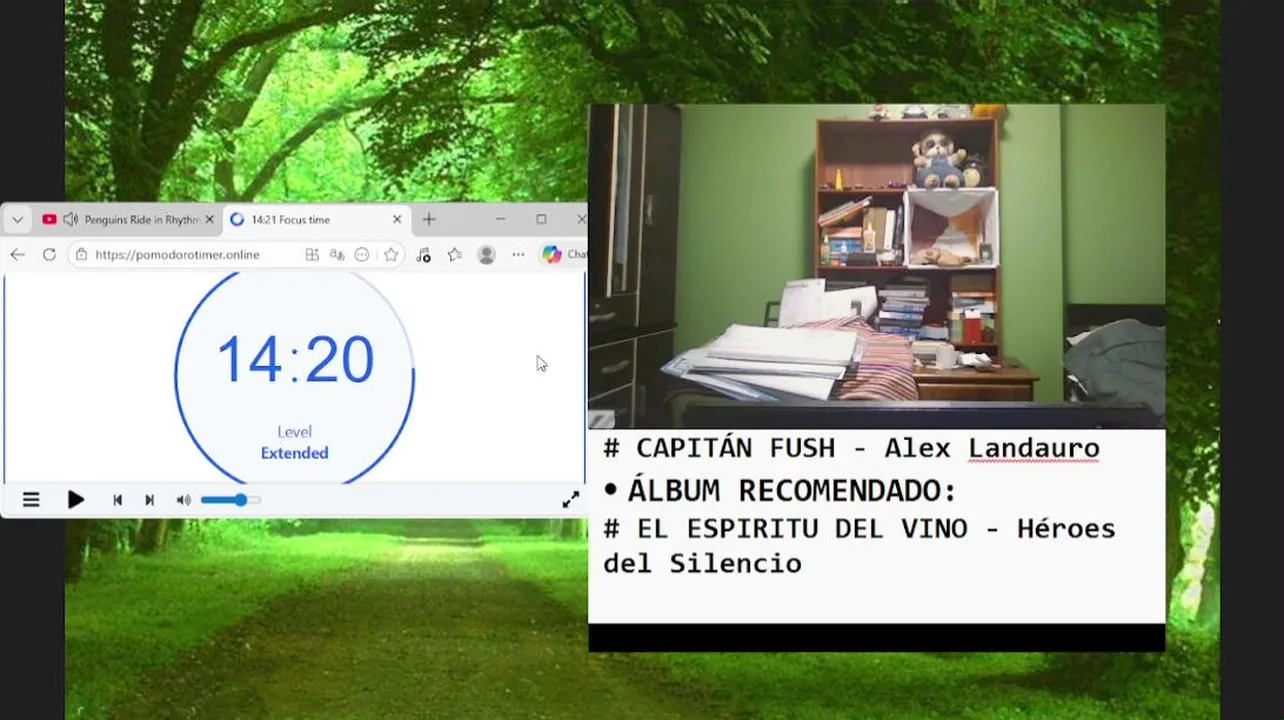1284x720 pixels.
Task: Reload the pomodorotimer.online page
Action: 49,255
